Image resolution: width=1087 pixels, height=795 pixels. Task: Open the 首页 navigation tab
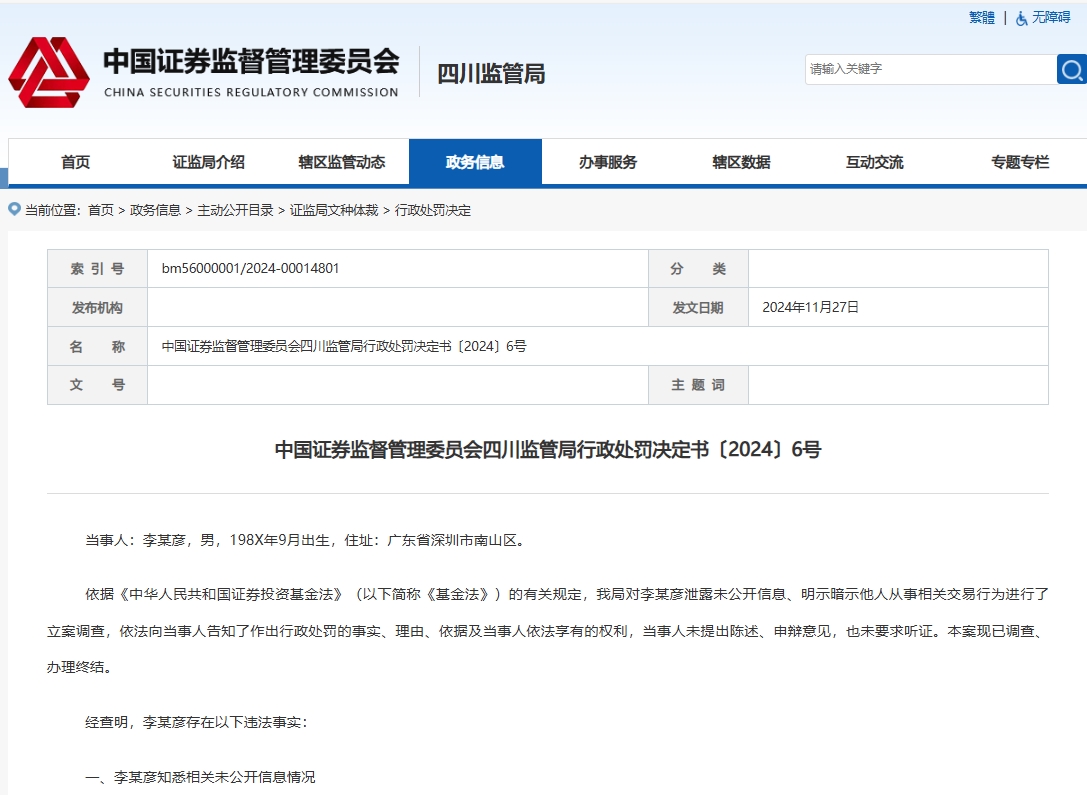pyautogui.click(x=76, y=162)
